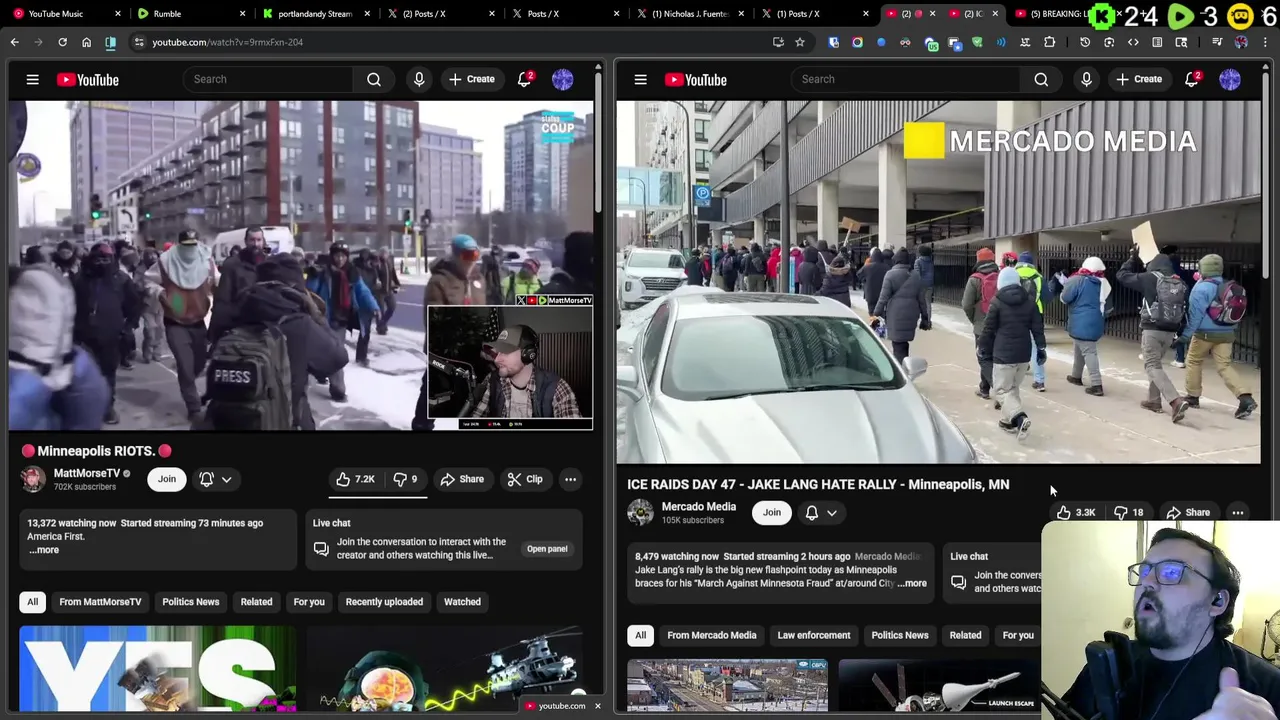Screen dimensions: 1280x720
Task: Open more actions menu for Mercado Media video
Action: pyautogui.click(x=1238, y=512)
